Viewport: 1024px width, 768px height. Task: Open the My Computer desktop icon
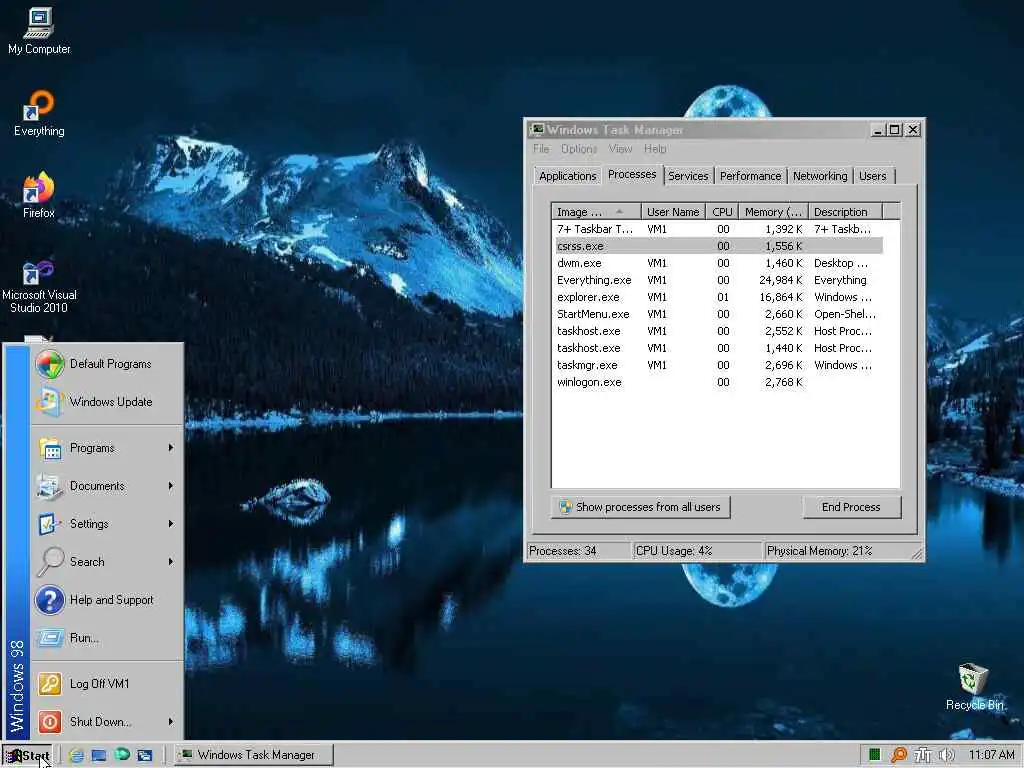tap(39, 31)
